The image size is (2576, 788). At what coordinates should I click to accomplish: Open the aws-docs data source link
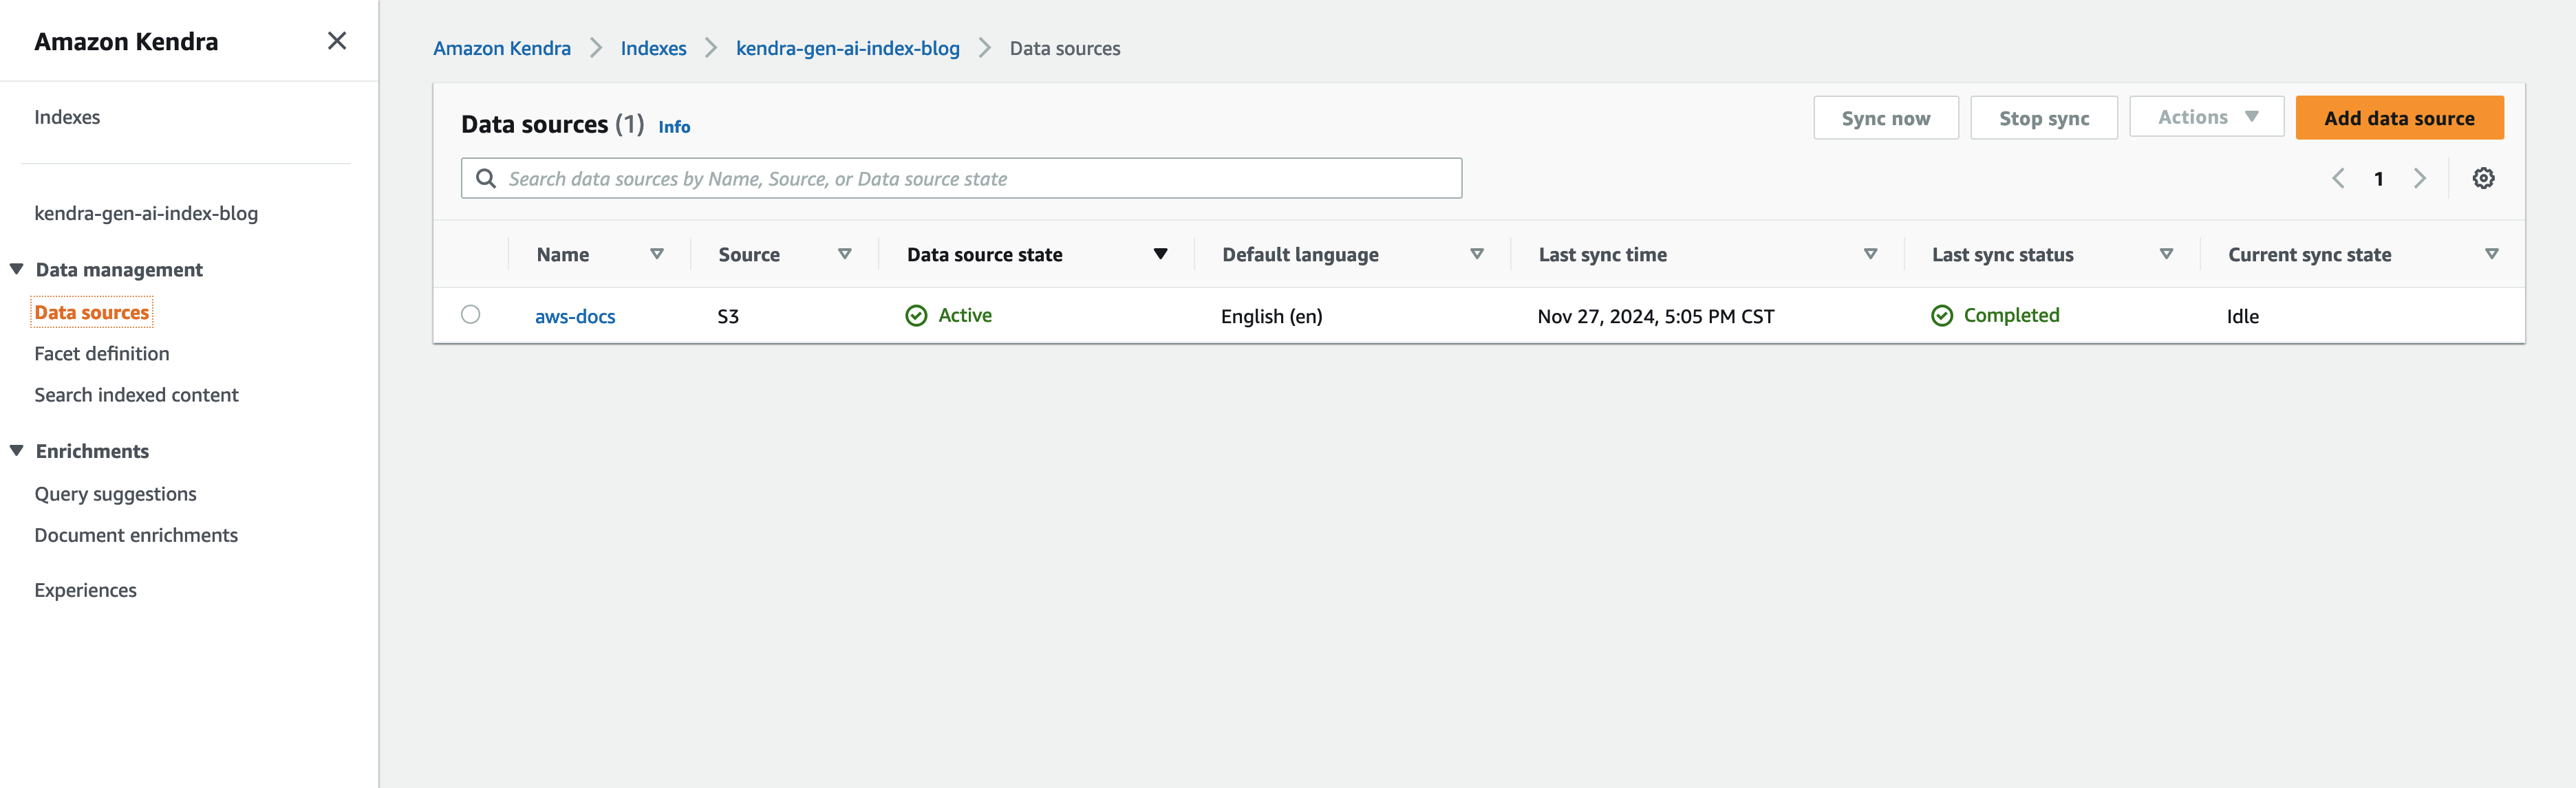click(575, 317)
